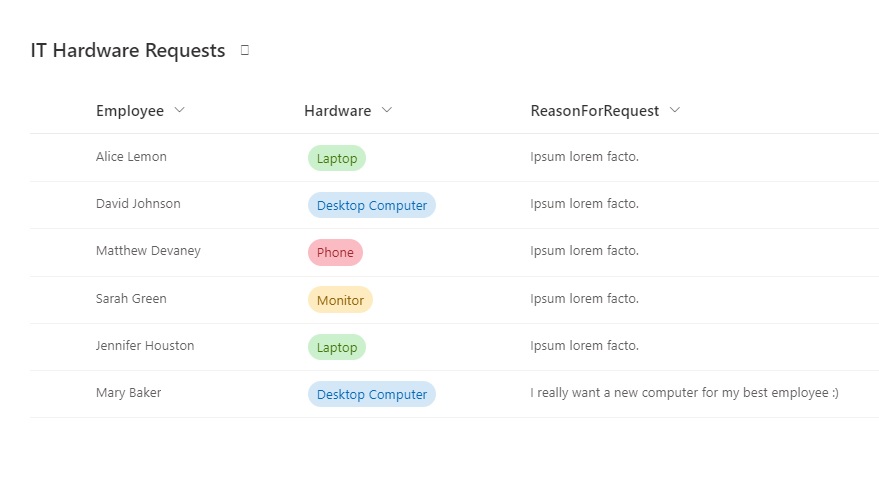Click Mary Baker's Desktop Computer pill
The height and width of the screenshot is (497, 879).
pos(372,394)
